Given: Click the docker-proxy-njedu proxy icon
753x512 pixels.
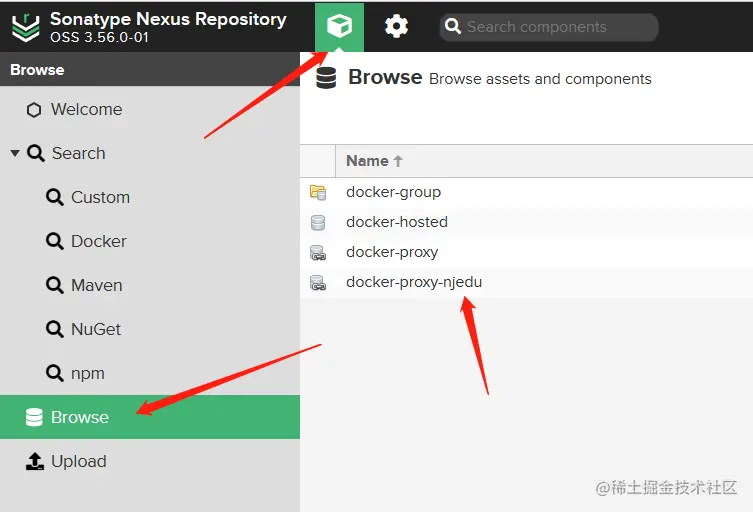Looking at the screenshot, I should [318, 282].
